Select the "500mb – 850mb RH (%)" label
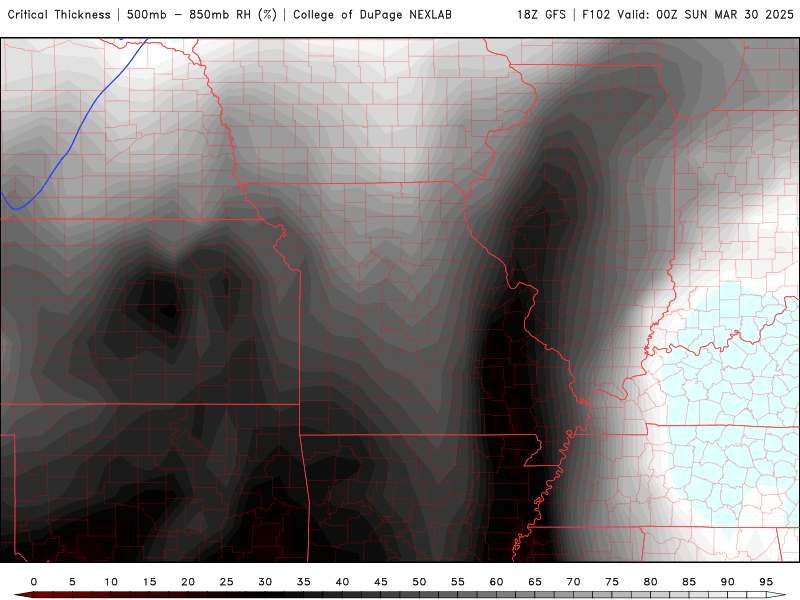Screen dimensions: 800x600 pyautogui.click(x=202, y=14)
